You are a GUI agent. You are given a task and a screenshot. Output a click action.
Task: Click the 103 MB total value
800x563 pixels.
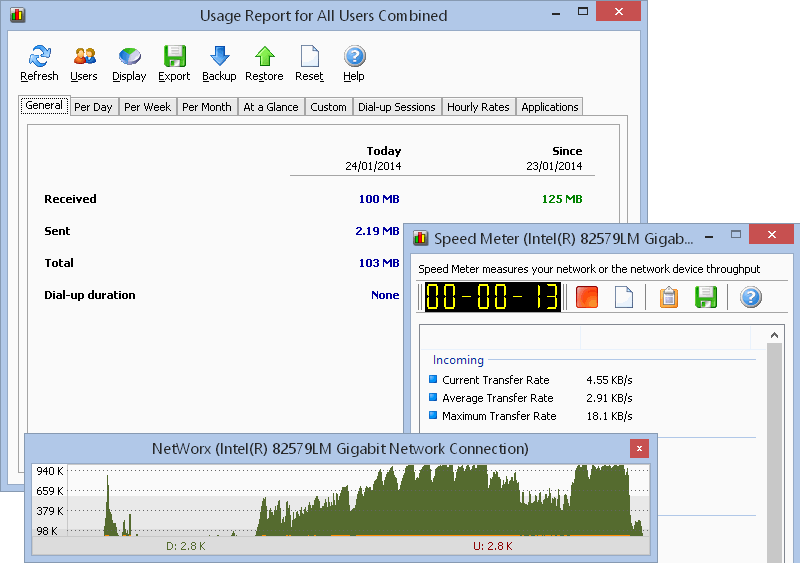click(x=379, y=263)
